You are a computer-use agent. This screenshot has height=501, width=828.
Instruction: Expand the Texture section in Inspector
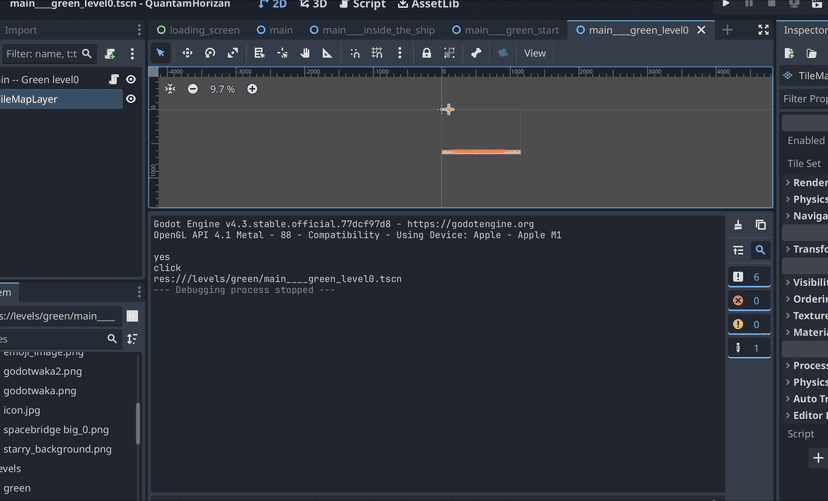tap(804, 316)
